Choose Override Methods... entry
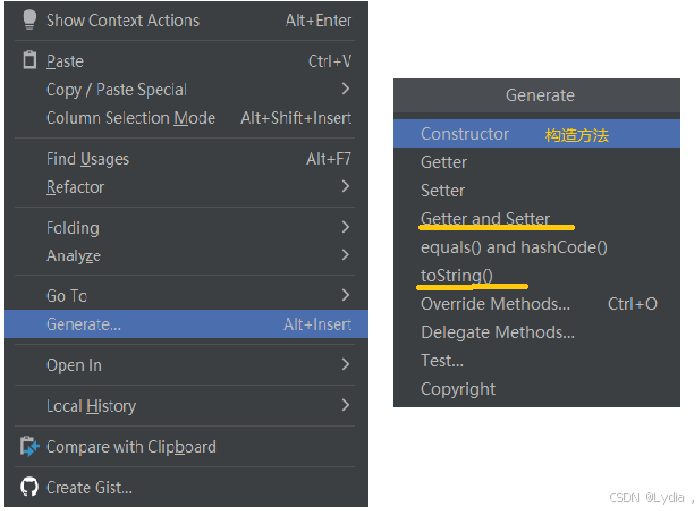Image resolution: width=698 pixels, height=511 pixels. 495,304
